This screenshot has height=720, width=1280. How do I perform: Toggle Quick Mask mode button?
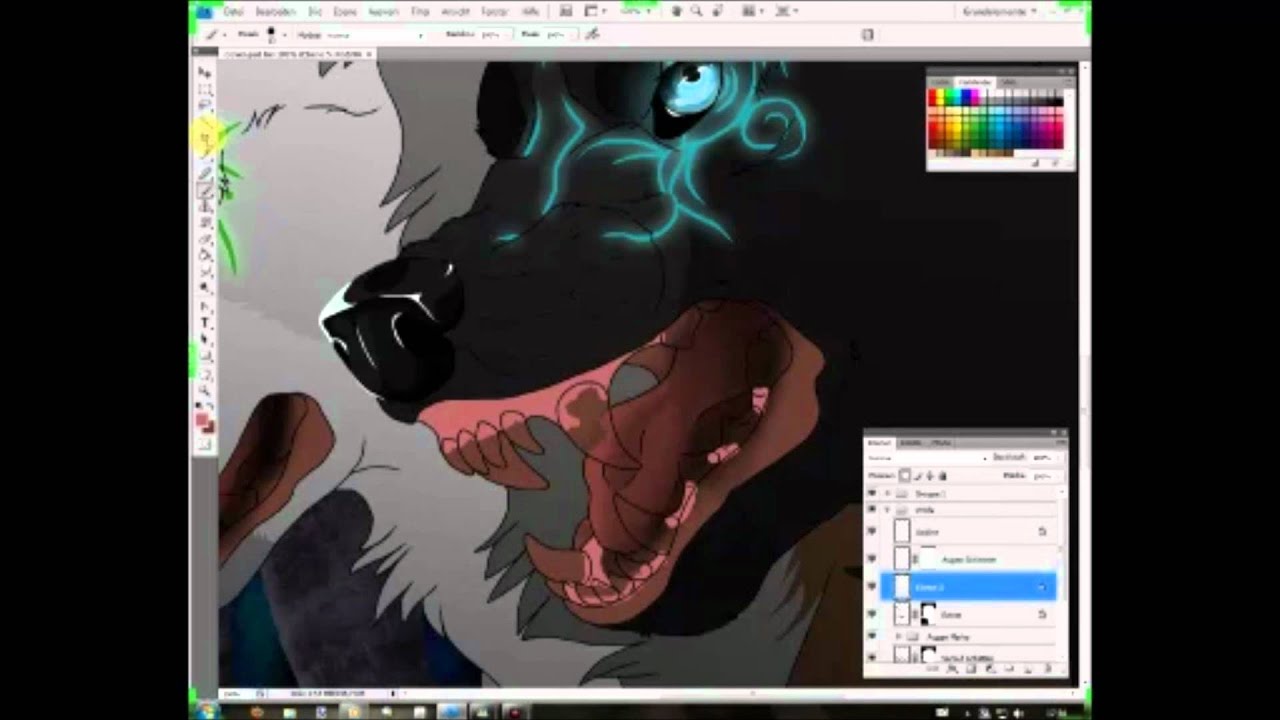point(205,444)
